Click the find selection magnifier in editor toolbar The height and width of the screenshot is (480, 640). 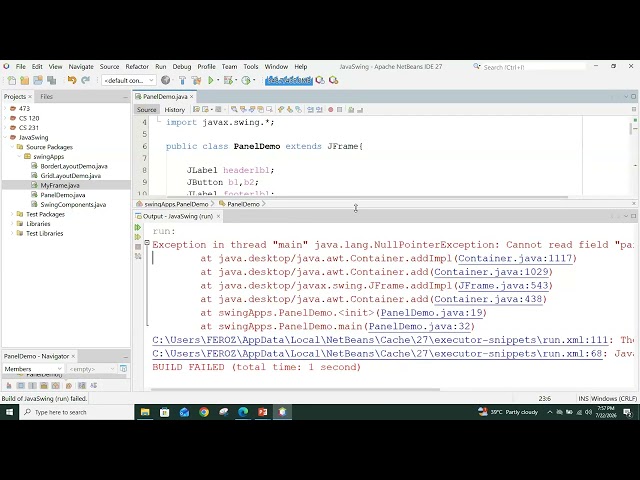pos(234,109)
